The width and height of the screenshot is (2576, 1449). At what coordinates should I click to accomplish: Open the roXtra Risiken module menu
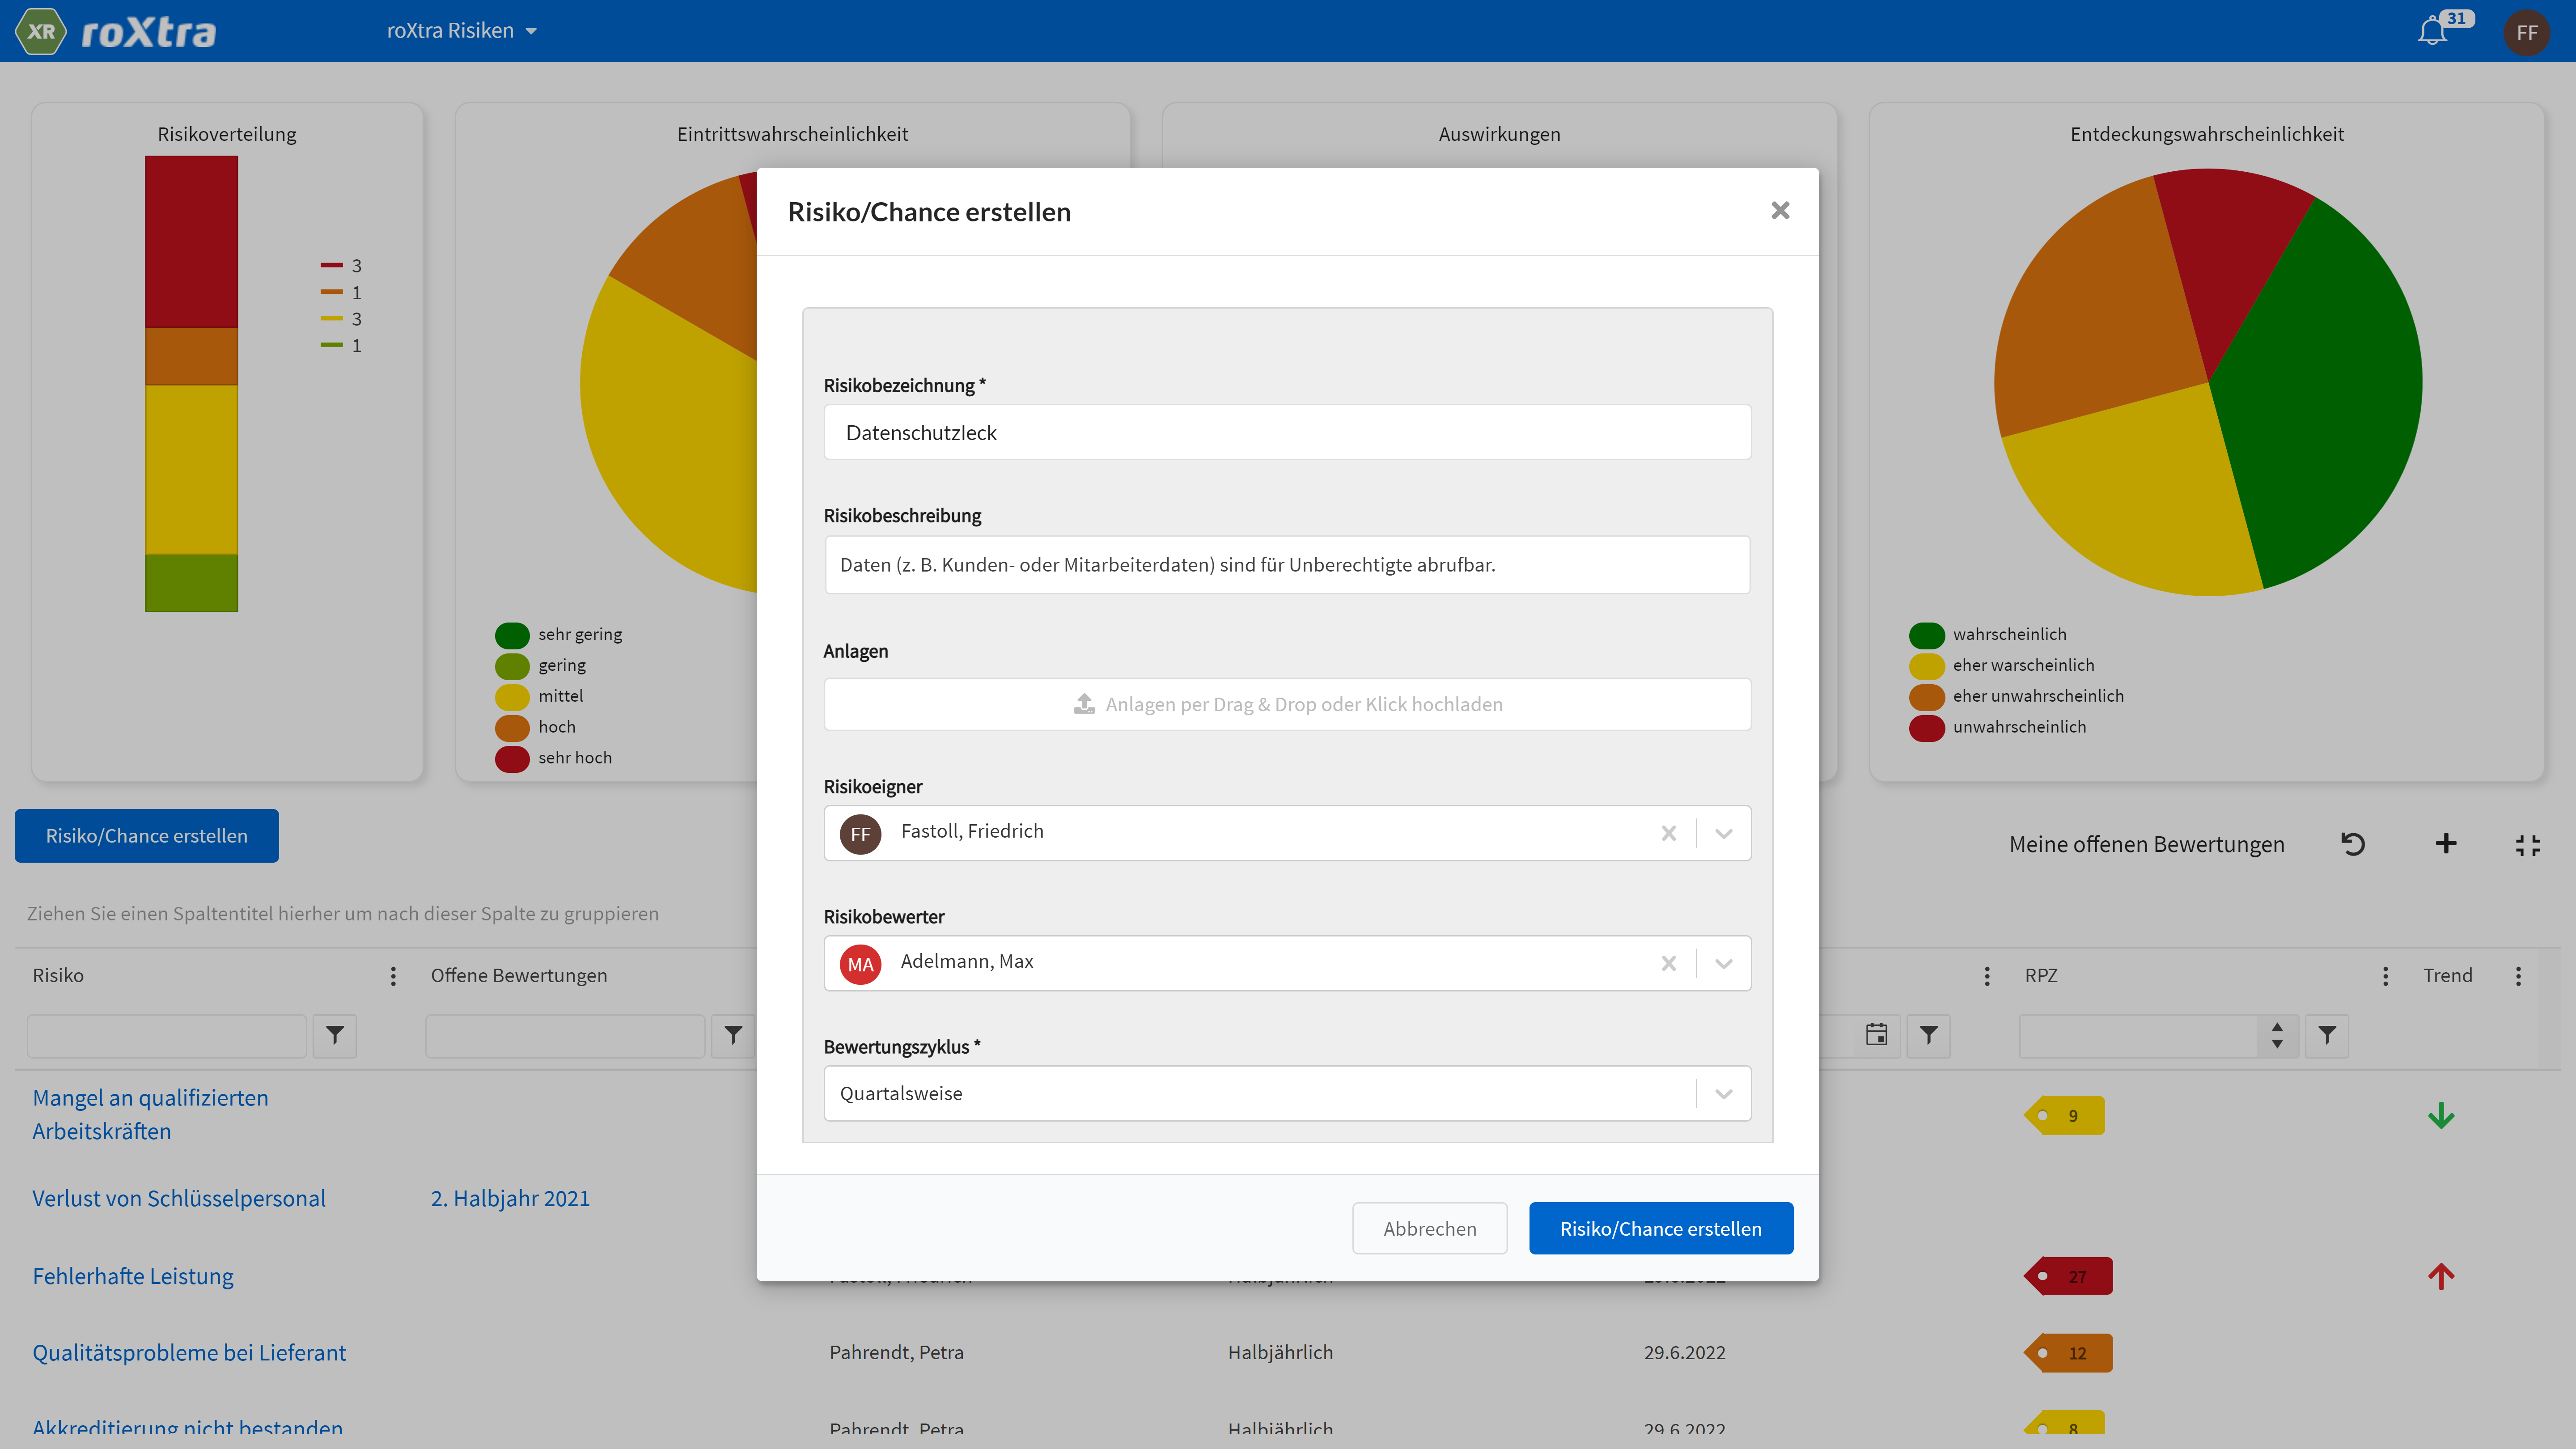[x=462, y=31]
